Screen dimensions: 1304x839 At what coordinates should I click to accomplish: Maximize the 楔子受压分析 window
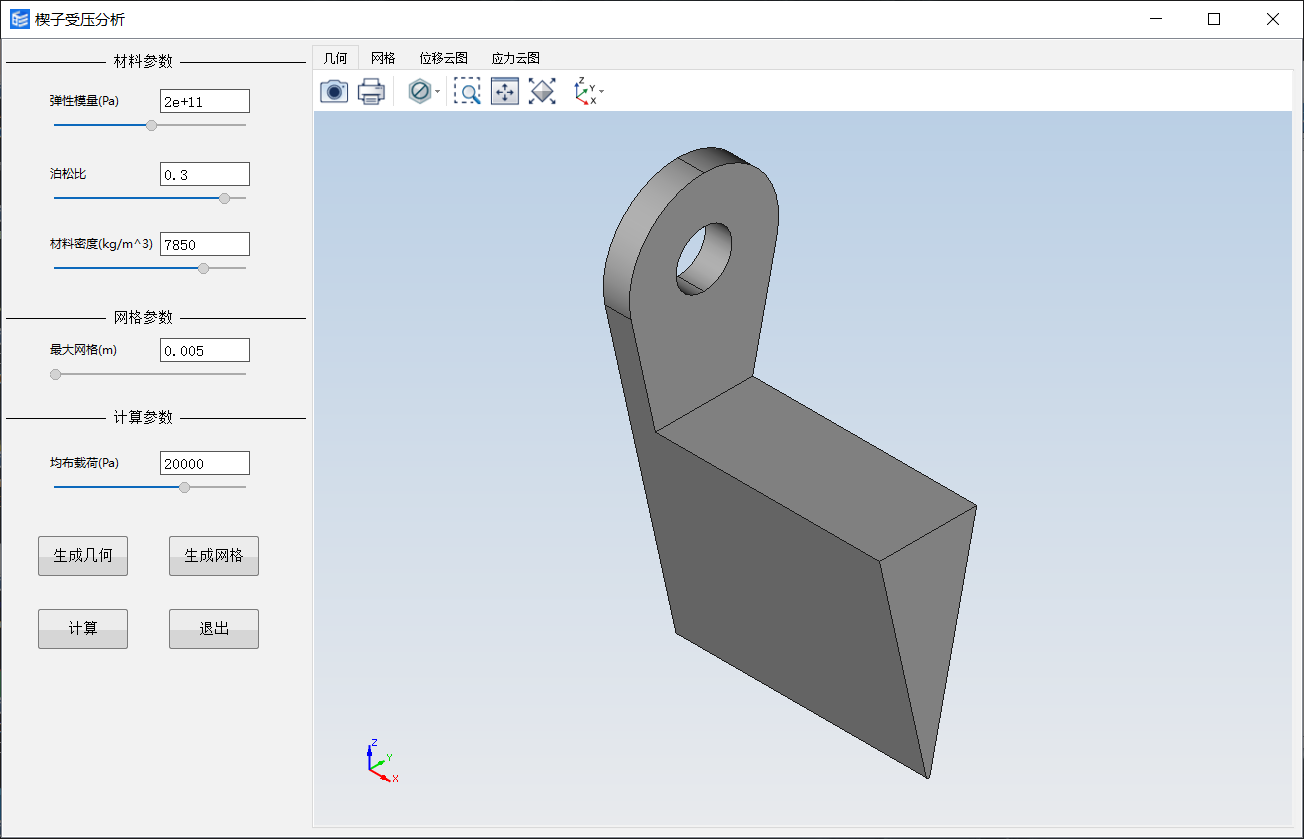coord(1214,19)
